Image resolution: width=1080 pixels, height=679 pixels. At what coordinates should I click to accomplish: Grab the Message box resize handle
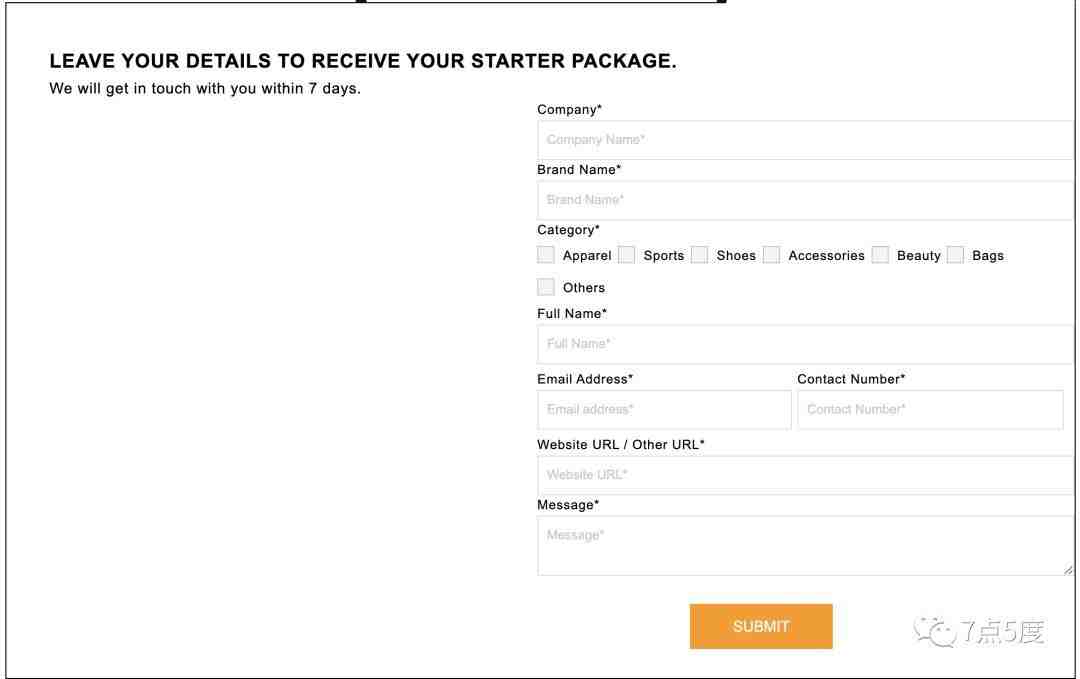pos(1068,570)
